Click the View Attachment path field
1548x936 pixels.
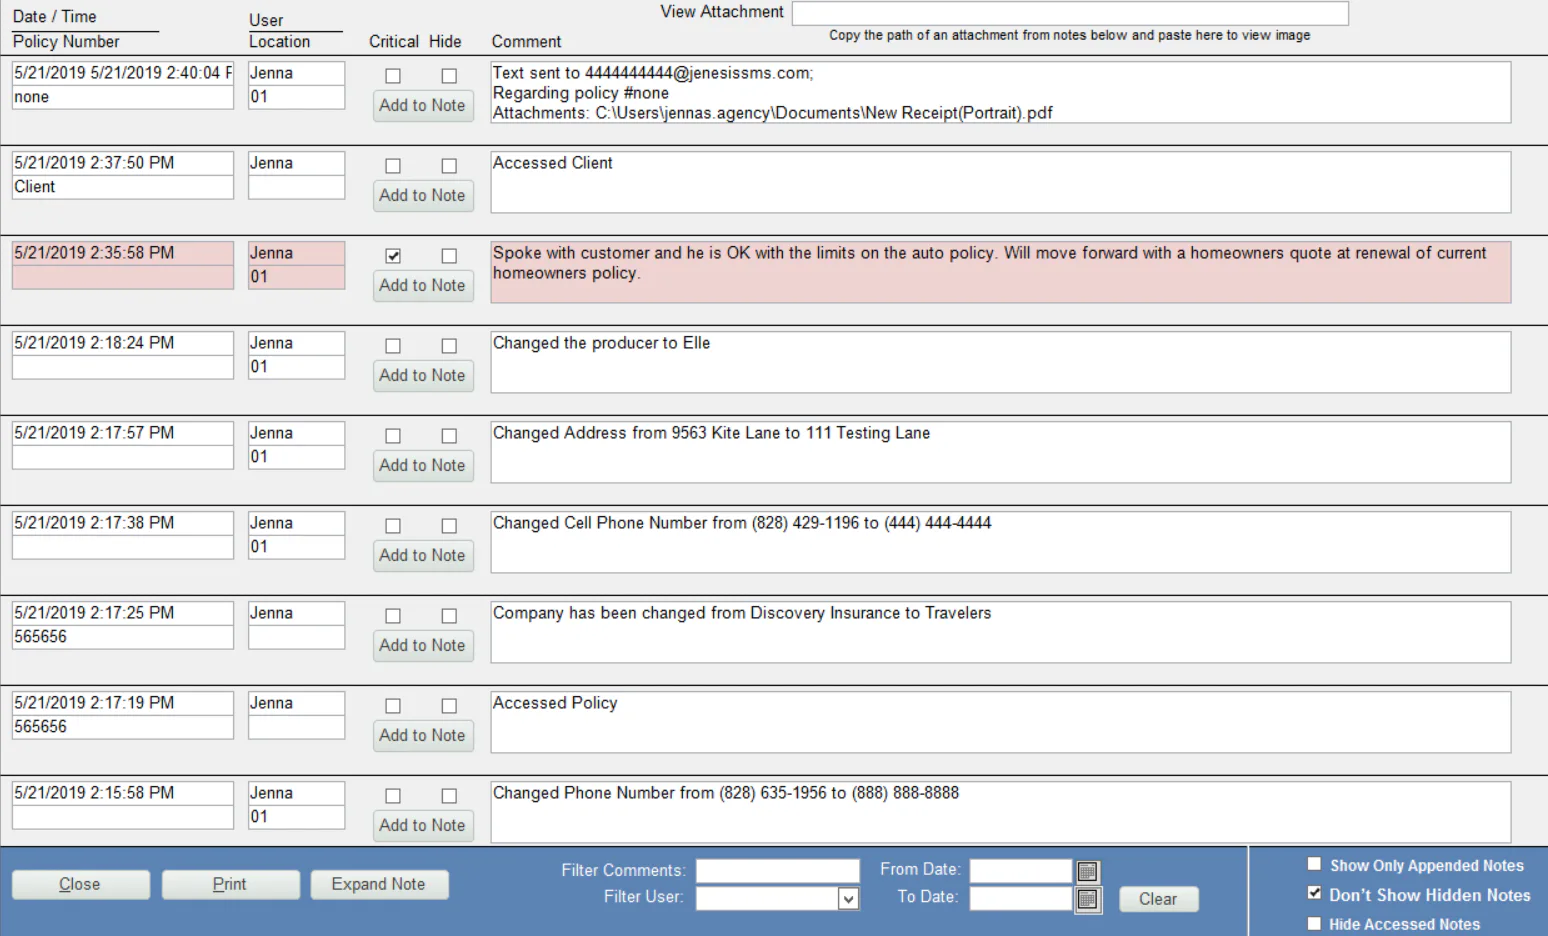click(x=1069, y=13)
